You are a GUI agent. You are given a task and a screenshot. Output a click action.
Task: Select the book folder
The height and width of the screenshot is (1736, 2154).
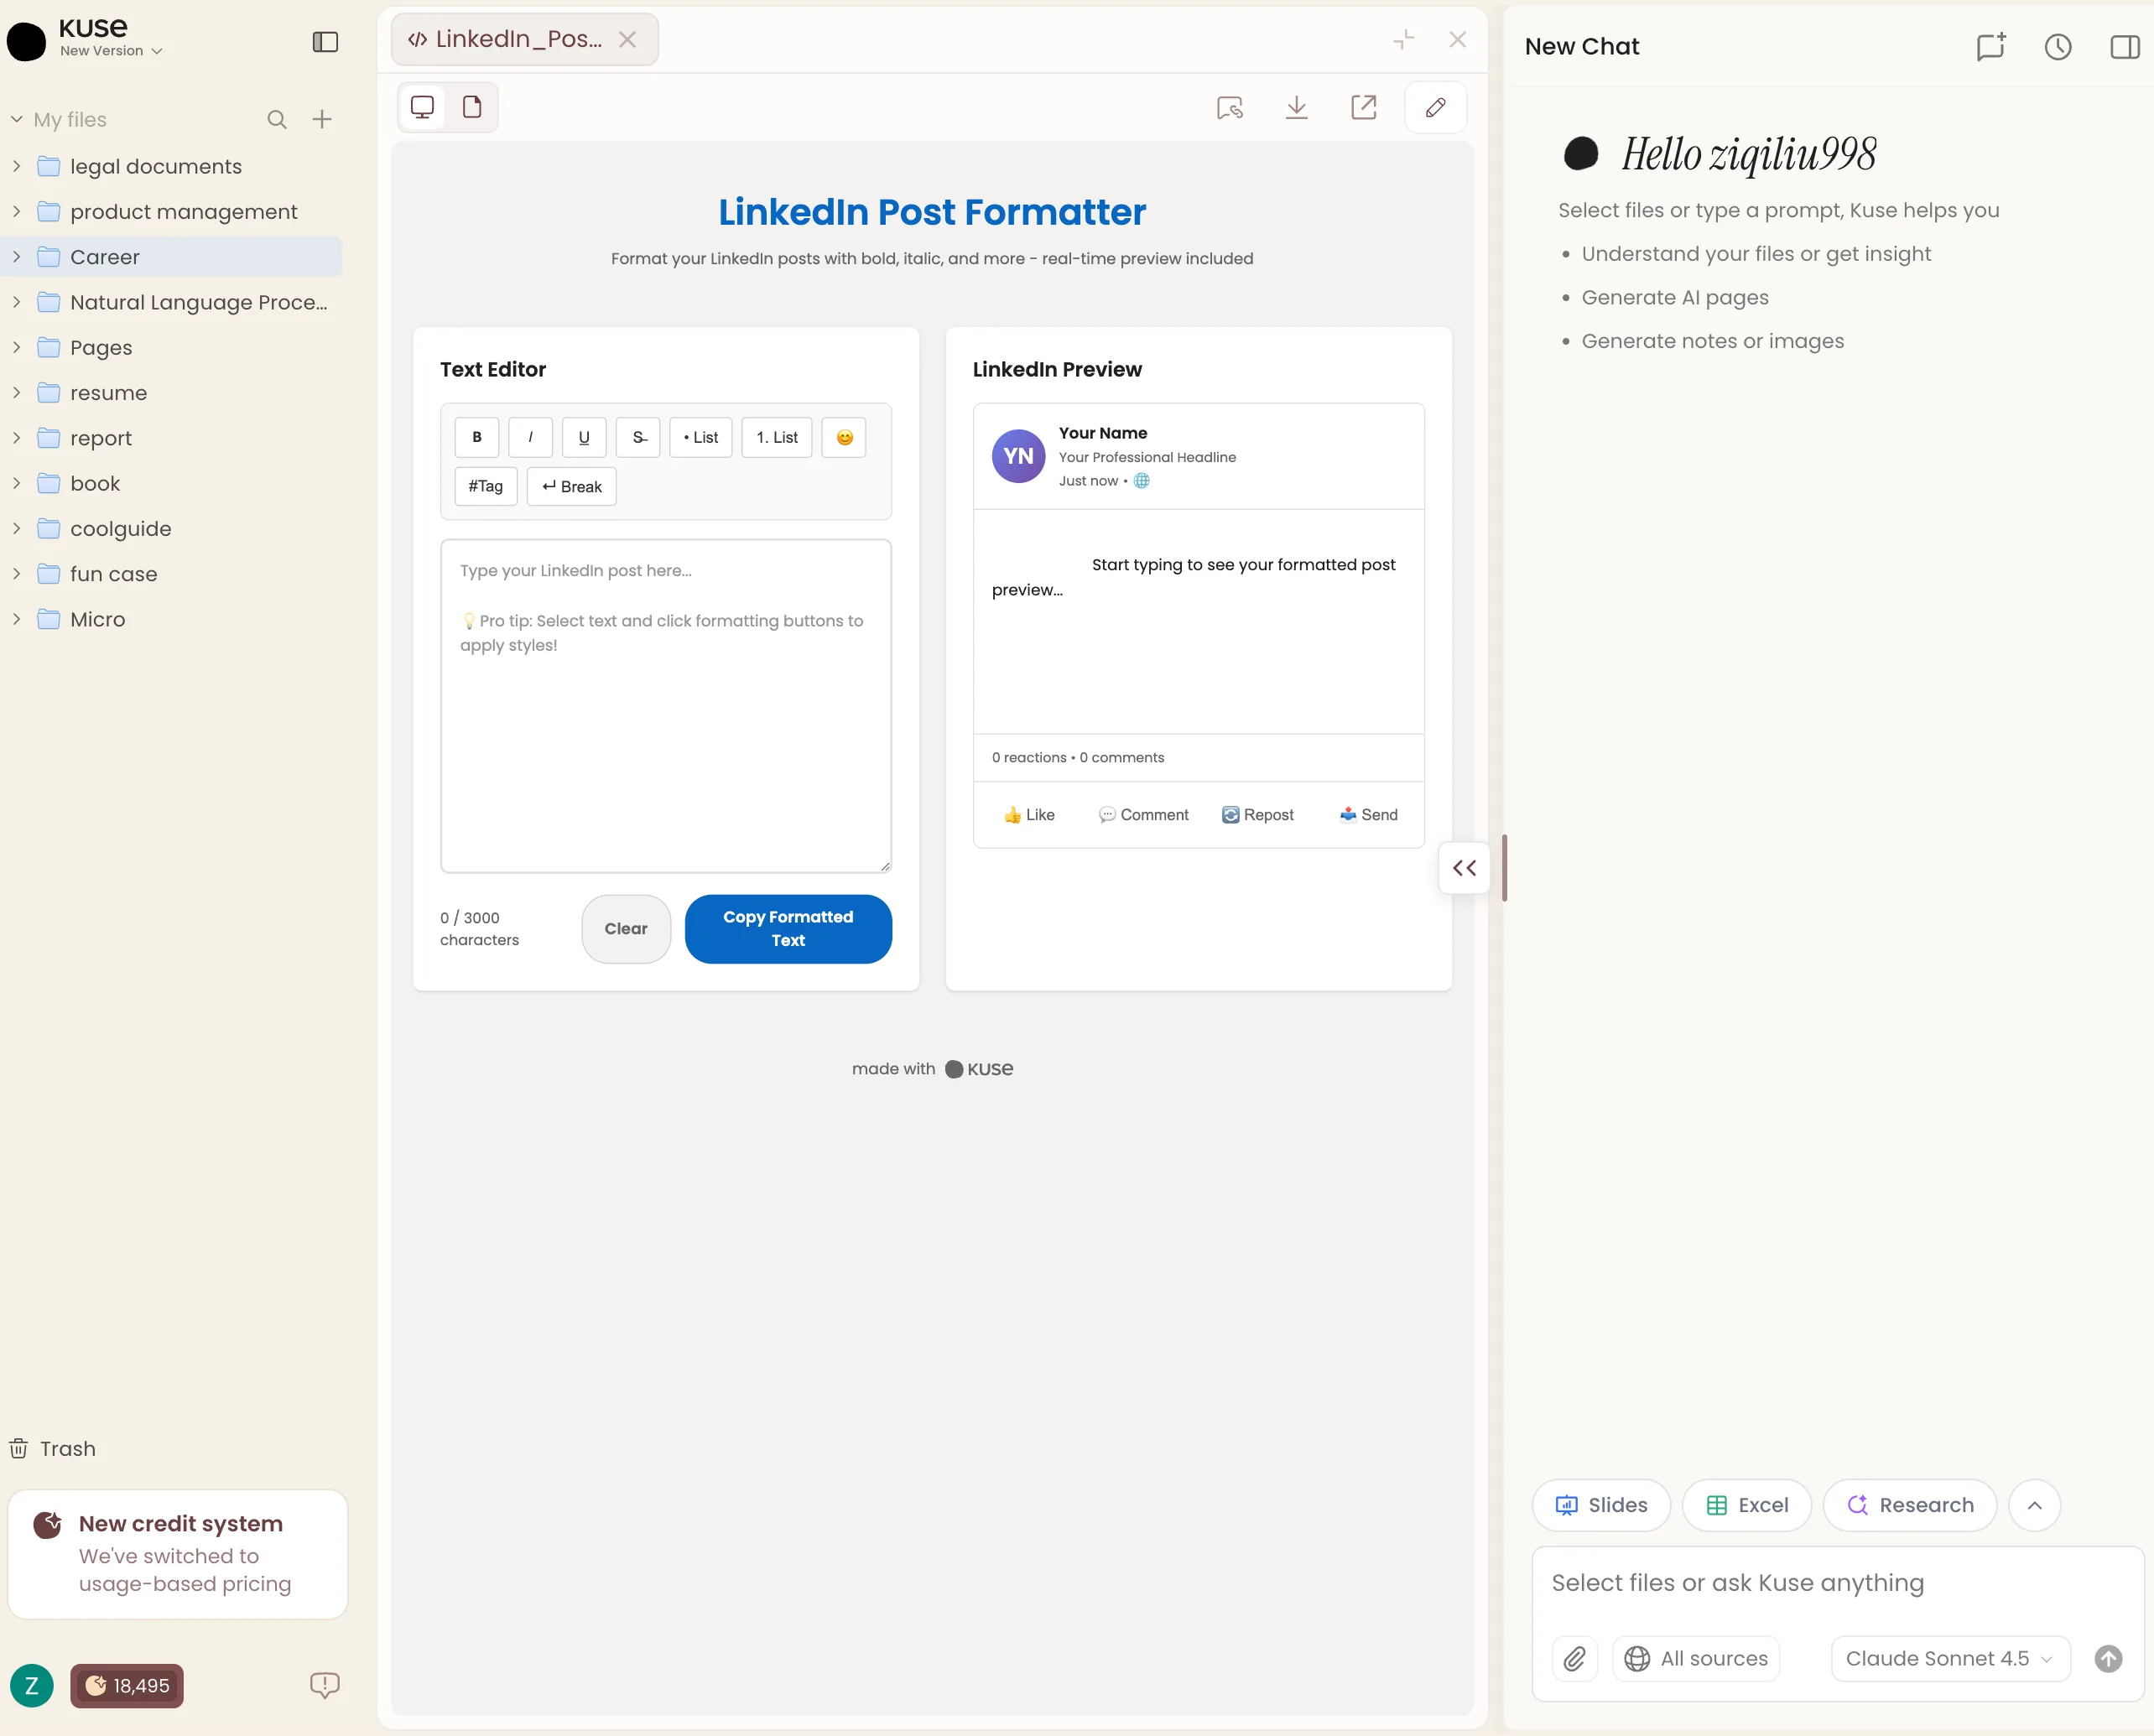point(172,483)
